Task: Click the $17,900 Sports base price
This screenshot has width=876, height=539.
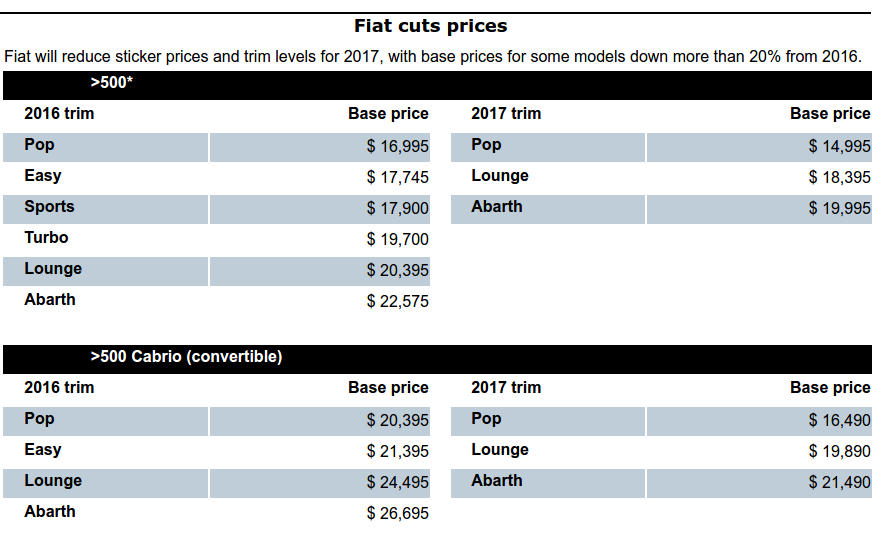Action: pos(398,209)
